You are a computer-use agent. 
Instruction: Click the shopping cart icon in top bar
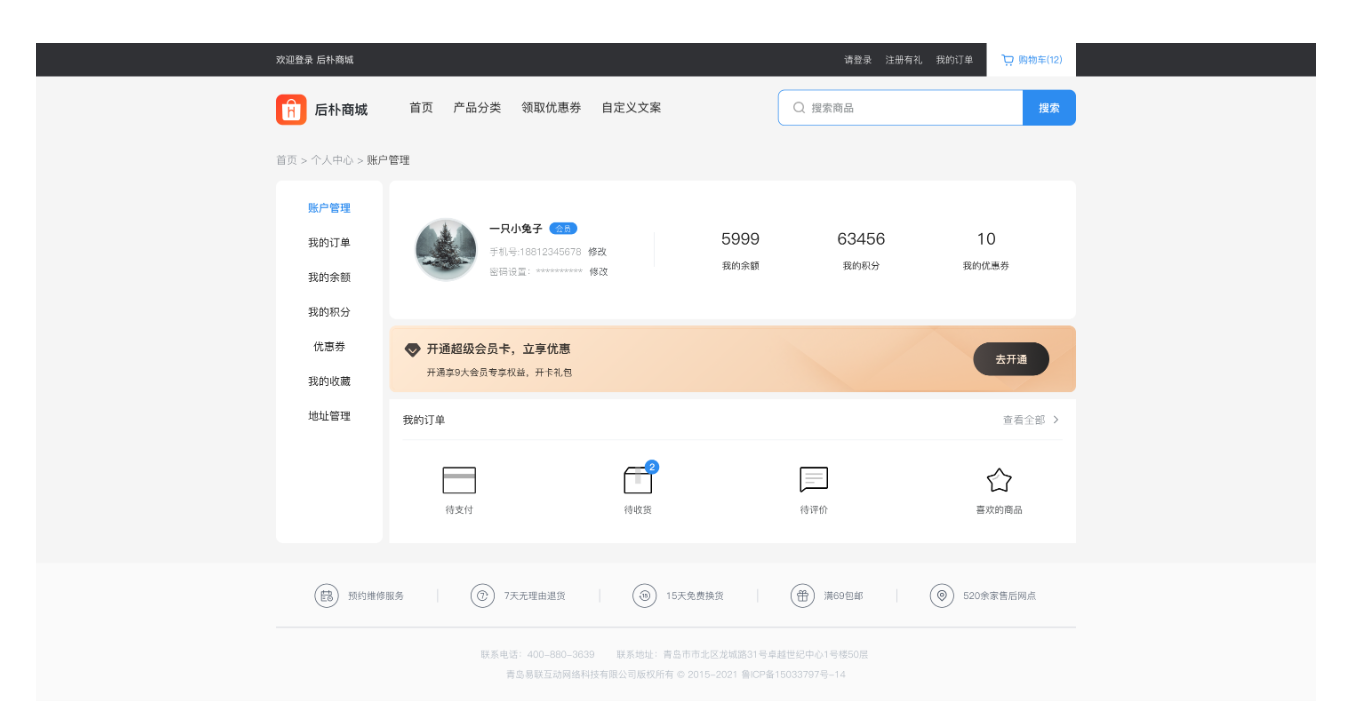[x=1008, y=60]
